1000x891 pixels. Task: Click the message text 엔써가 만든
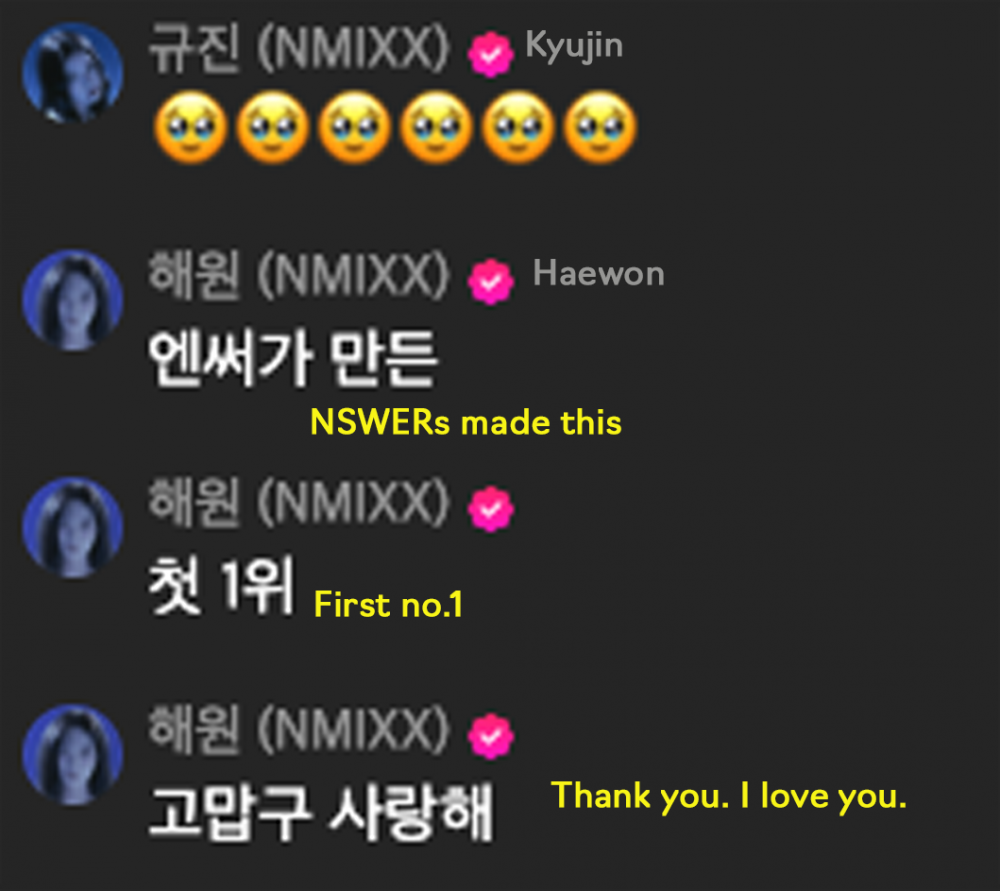[x=293, y=358]
